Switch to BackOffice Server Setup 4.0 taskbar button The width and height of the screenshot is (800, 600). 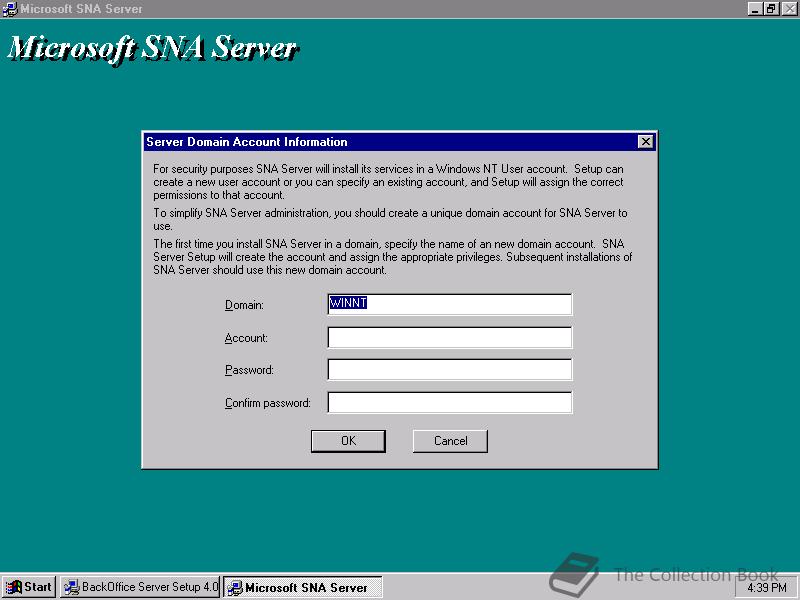pyautogui.click(x=140, y=587)
